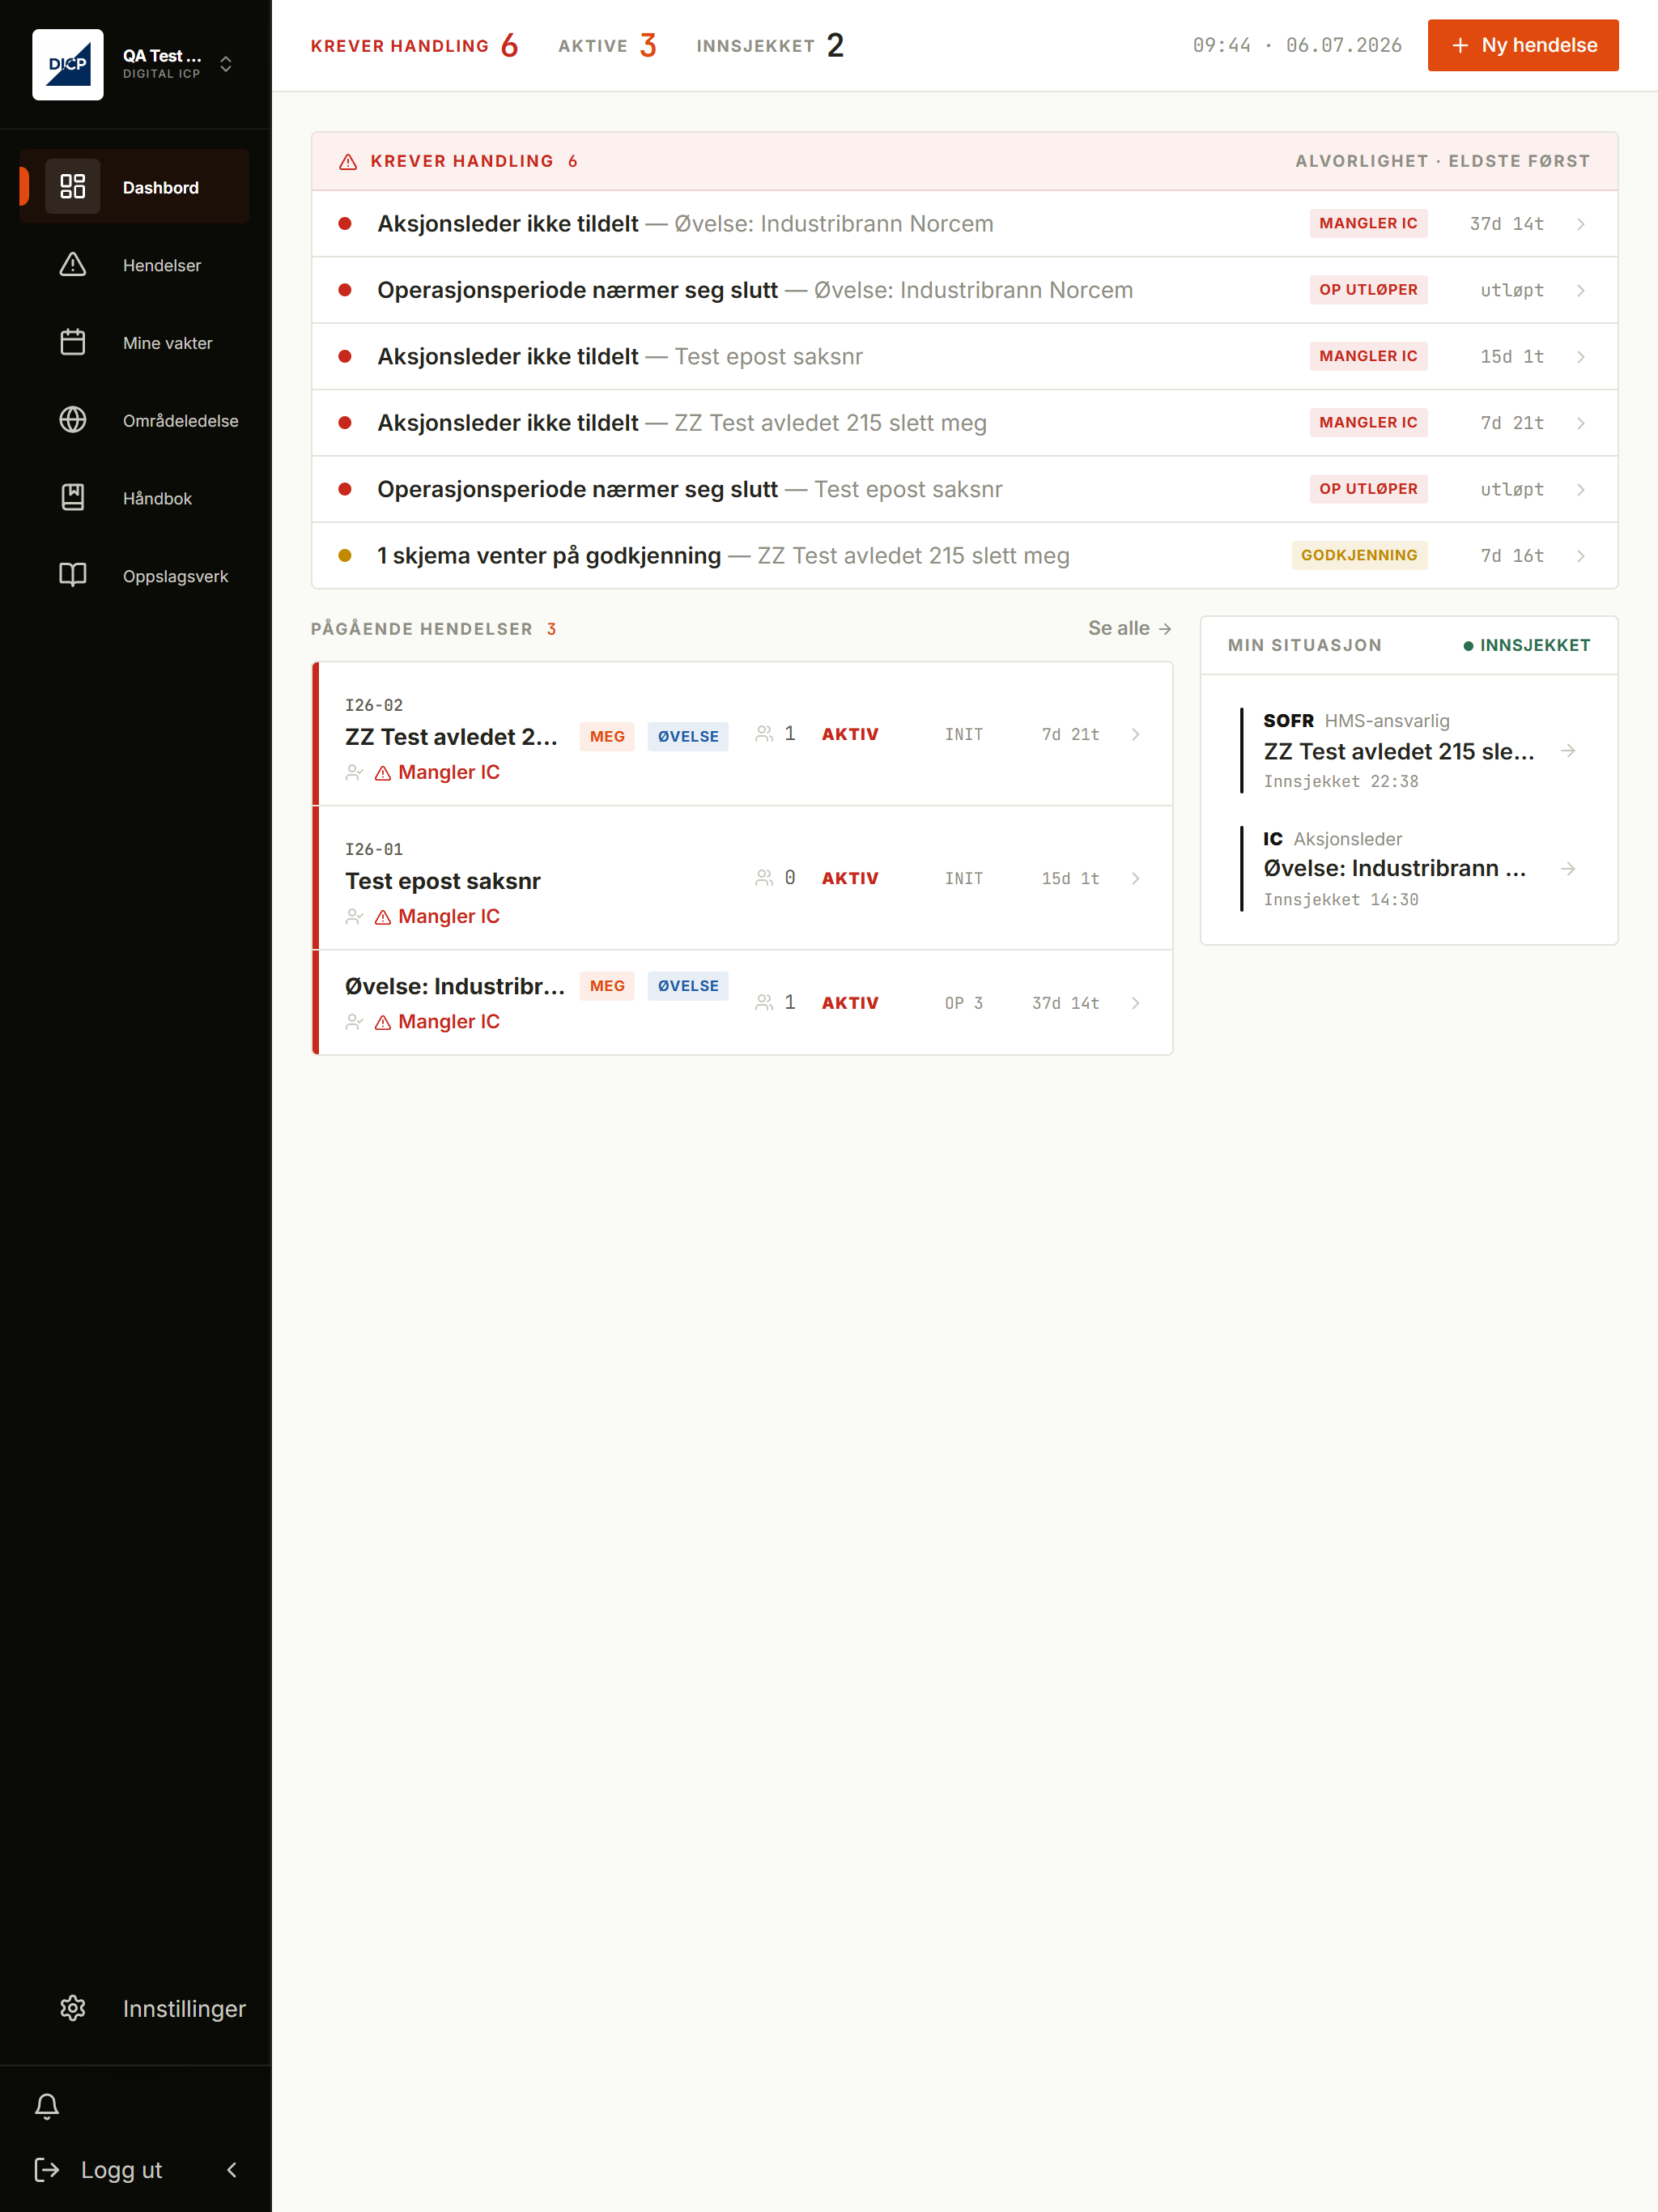This screenshot has height=2212, width=1658.
Task: Click the INNSJEKKET status indicator
Action: click(1526, 645)
